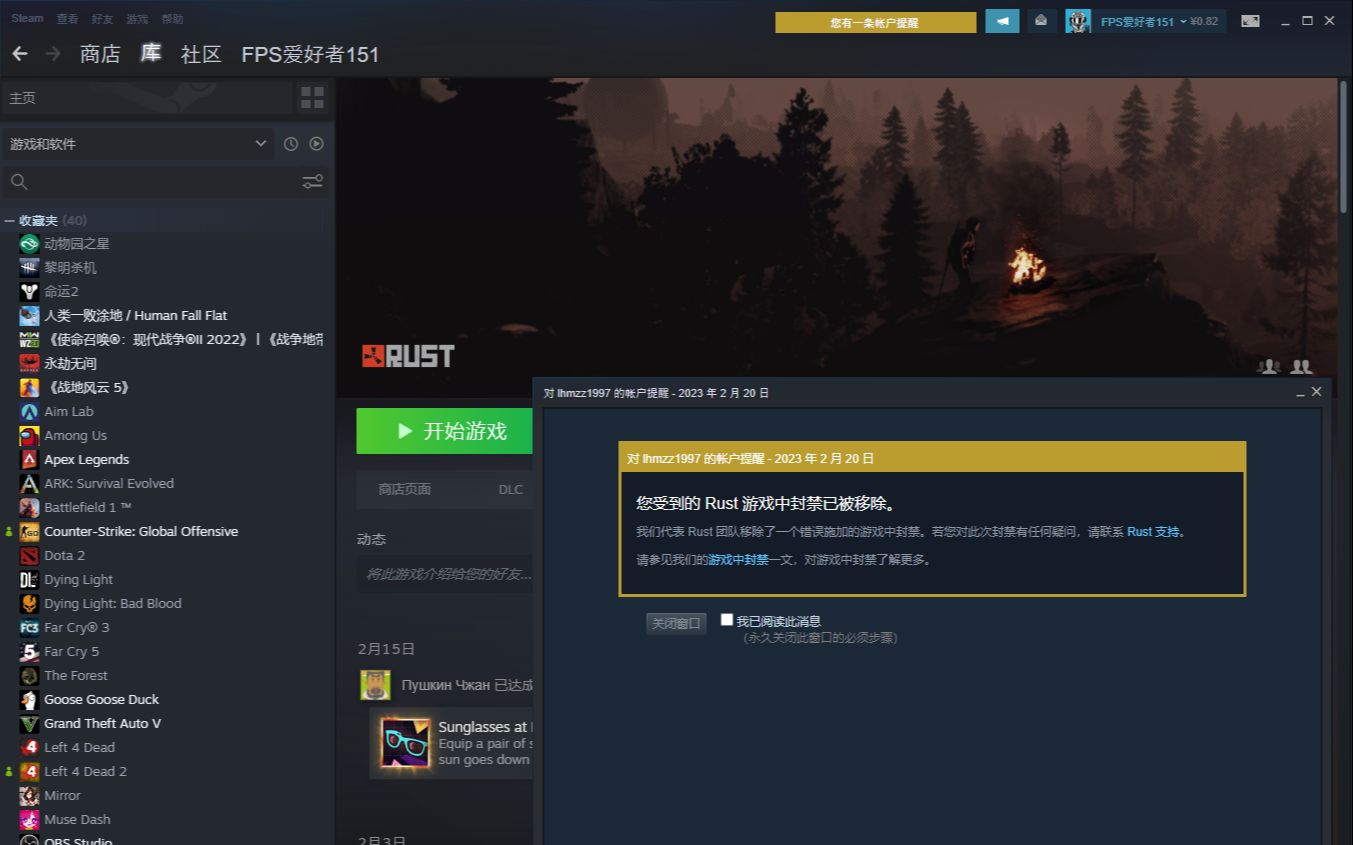Image resolution: width=1353 pixels, height=845 pixels.
Task: Select Dying Light: Bad Blood in list
Action: point(113,603)
